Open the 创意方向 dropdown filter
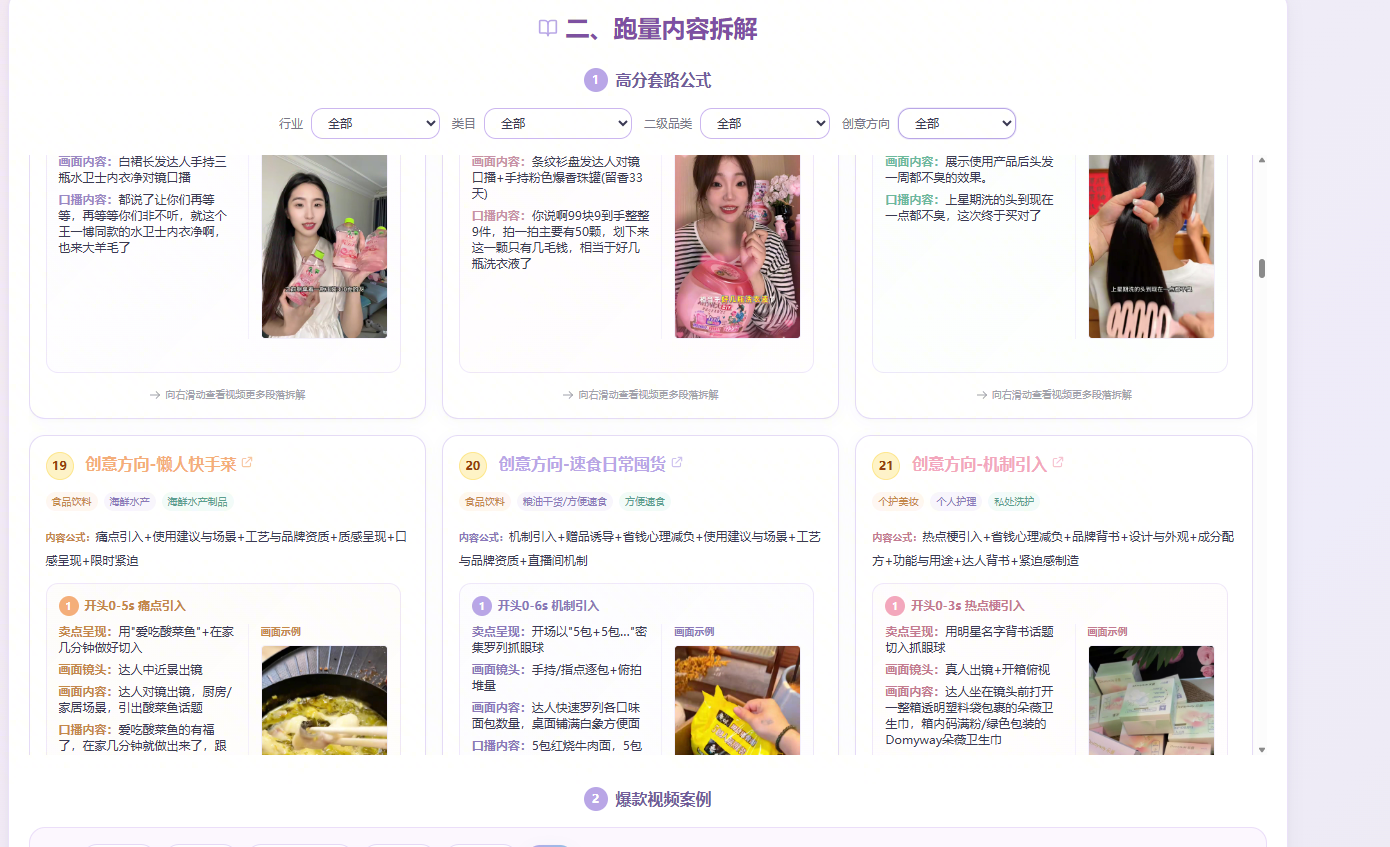 tap(957, 123)
